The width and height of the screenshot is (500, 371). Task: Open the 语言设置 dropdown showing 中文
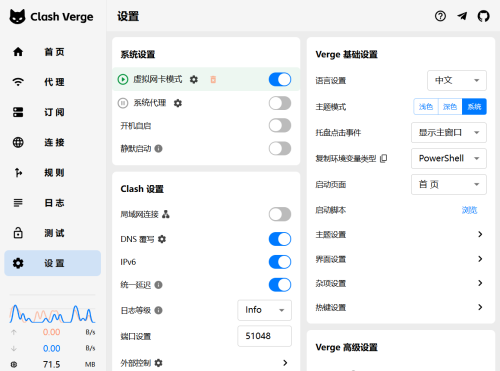coord(457,80)
